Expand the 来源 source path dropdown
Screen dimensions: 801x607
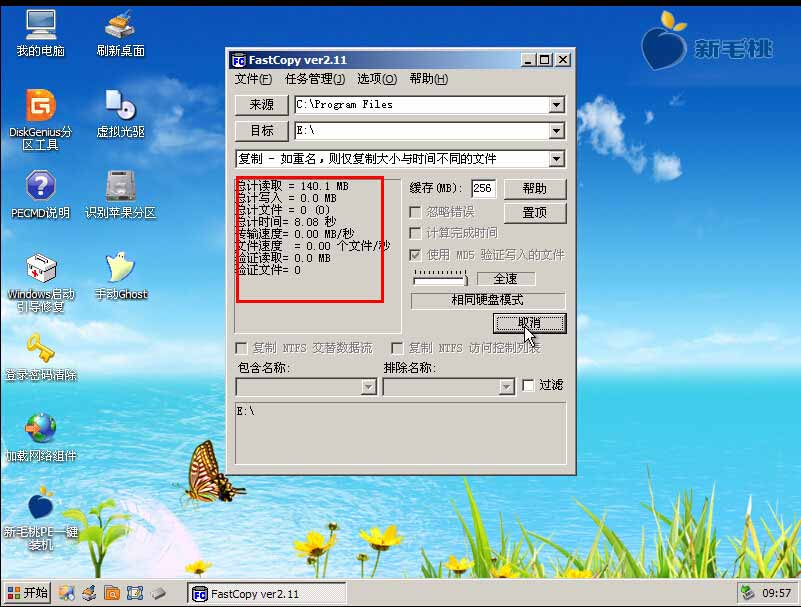pyautogui.click(x=556, y=105)
